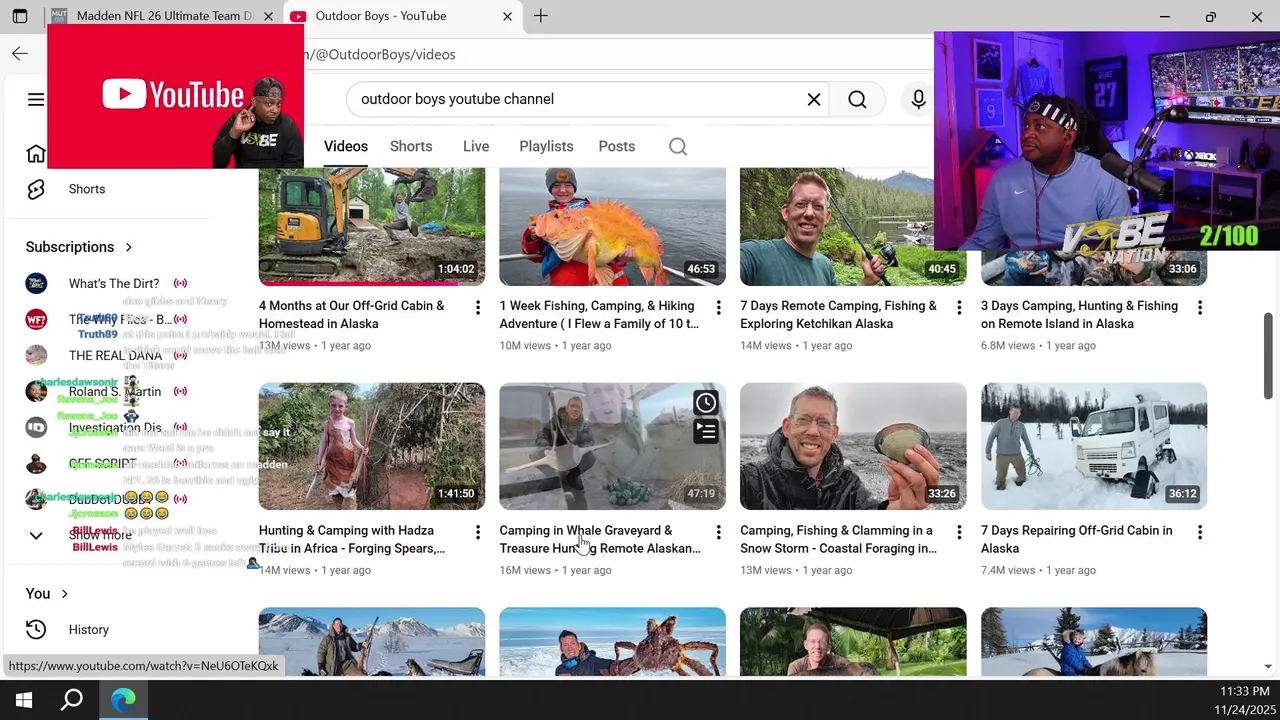Add Whale Graveyard video to Watch Later
The height and width of the screenshot is (720, 1280).
(706, 403)
